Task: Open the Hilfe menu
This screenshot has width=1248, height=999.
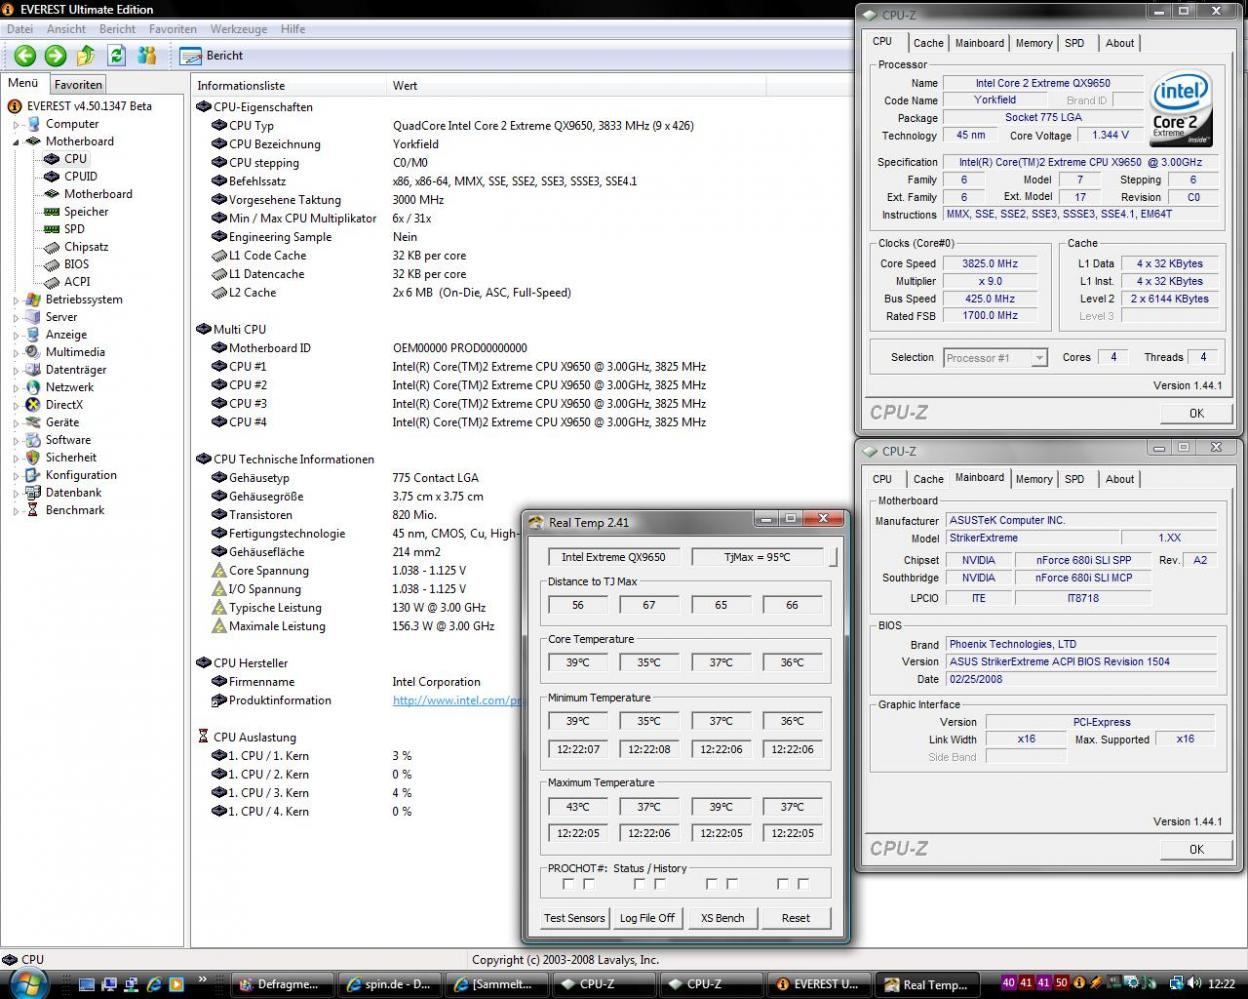Action: pos(293,29)
